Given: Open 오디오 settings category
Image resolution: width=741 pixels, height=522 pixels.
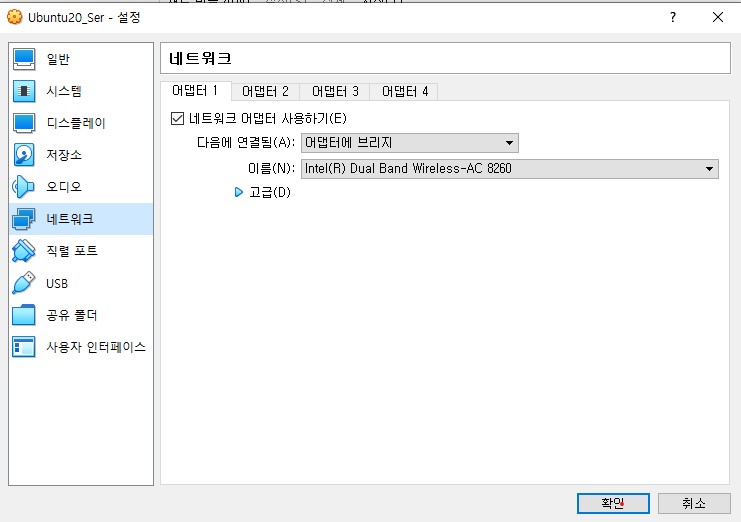Looking at the screenshot, I should tap(64, 187).
